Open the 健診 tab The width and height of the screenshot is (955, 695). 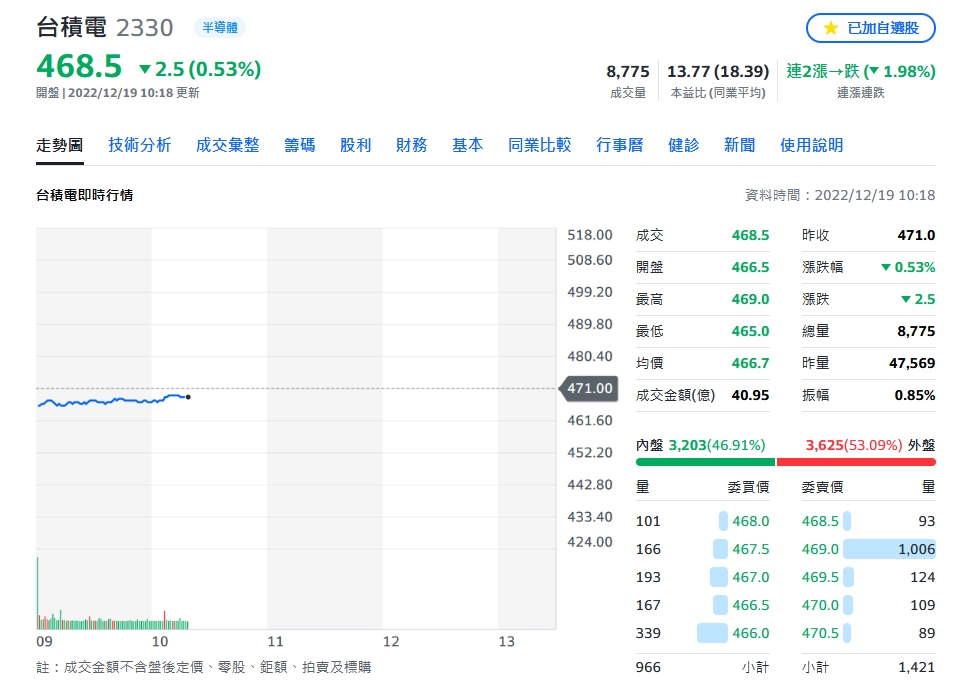pos(683,145)
